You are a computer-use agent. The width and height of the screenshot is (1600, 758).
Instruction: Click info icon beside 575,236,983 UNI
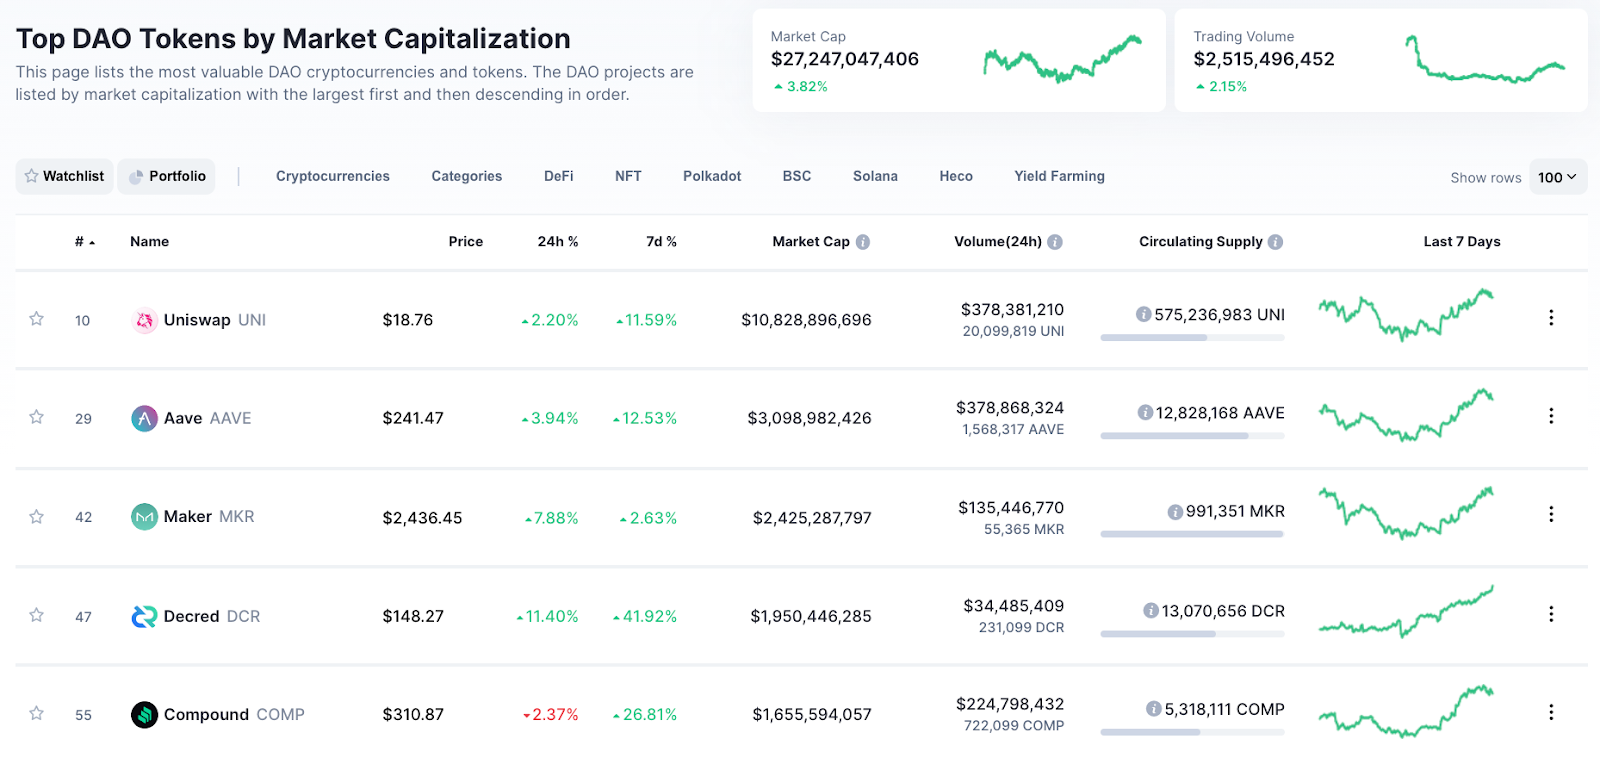1143,314
